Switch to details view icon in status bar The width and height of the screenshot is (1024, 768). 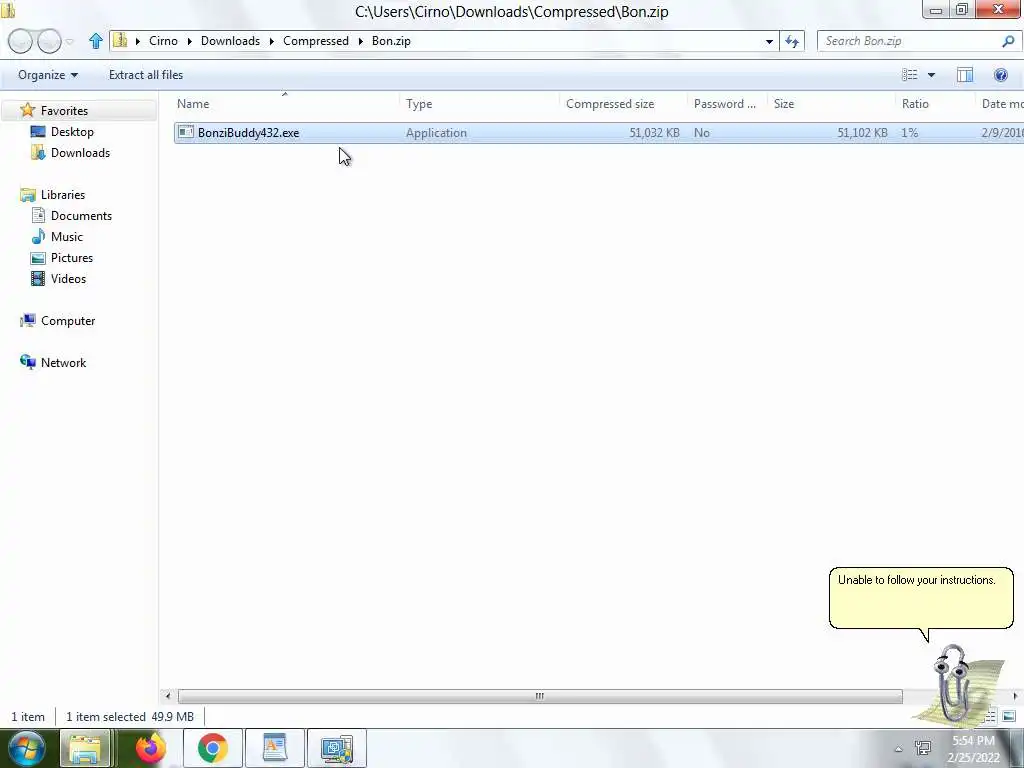tap(990, 716)
